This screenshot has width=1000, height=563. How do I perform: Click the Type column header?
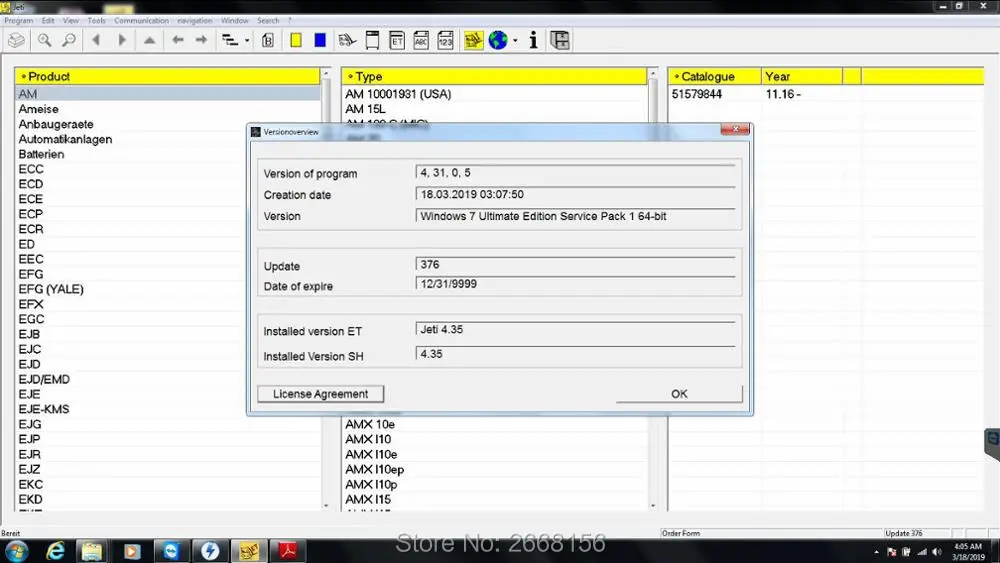(494, 77)
